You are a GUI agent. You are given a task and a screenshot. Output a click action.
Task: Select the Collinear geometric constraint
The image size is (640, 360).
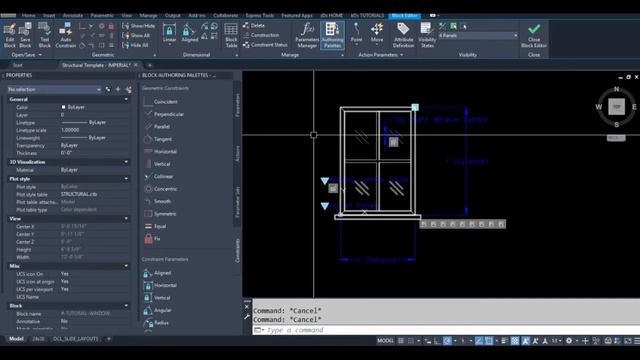159,176
